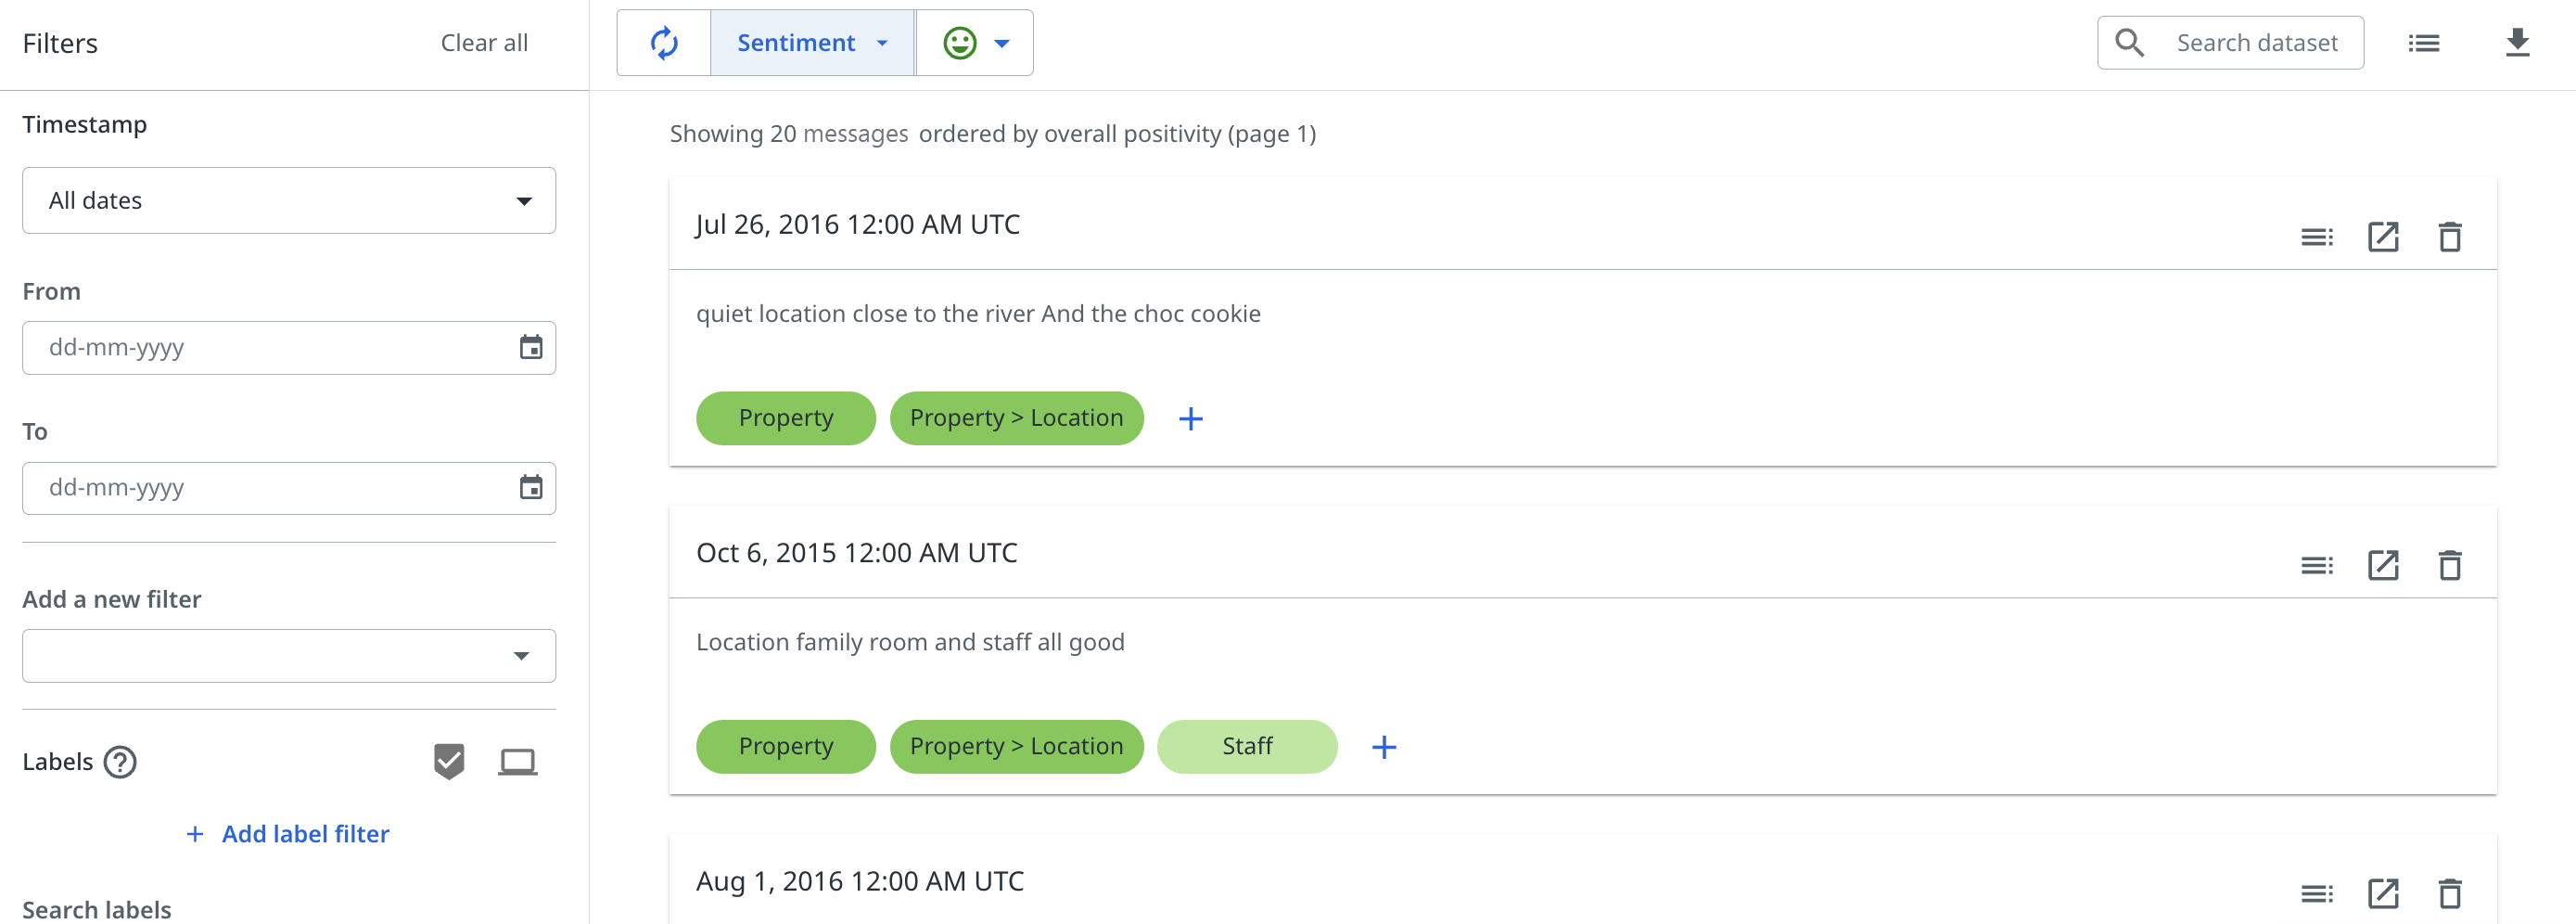Toggle the predicted labels laptop icon
Viewport: 2576px width, 924px height.
[517, 762]
